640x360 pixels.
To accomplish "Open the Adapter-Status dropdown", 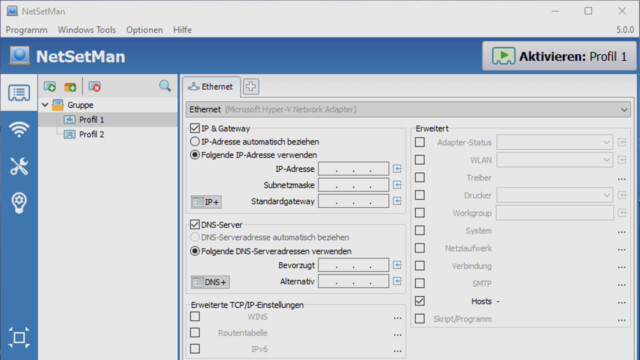I will point(555,142).
